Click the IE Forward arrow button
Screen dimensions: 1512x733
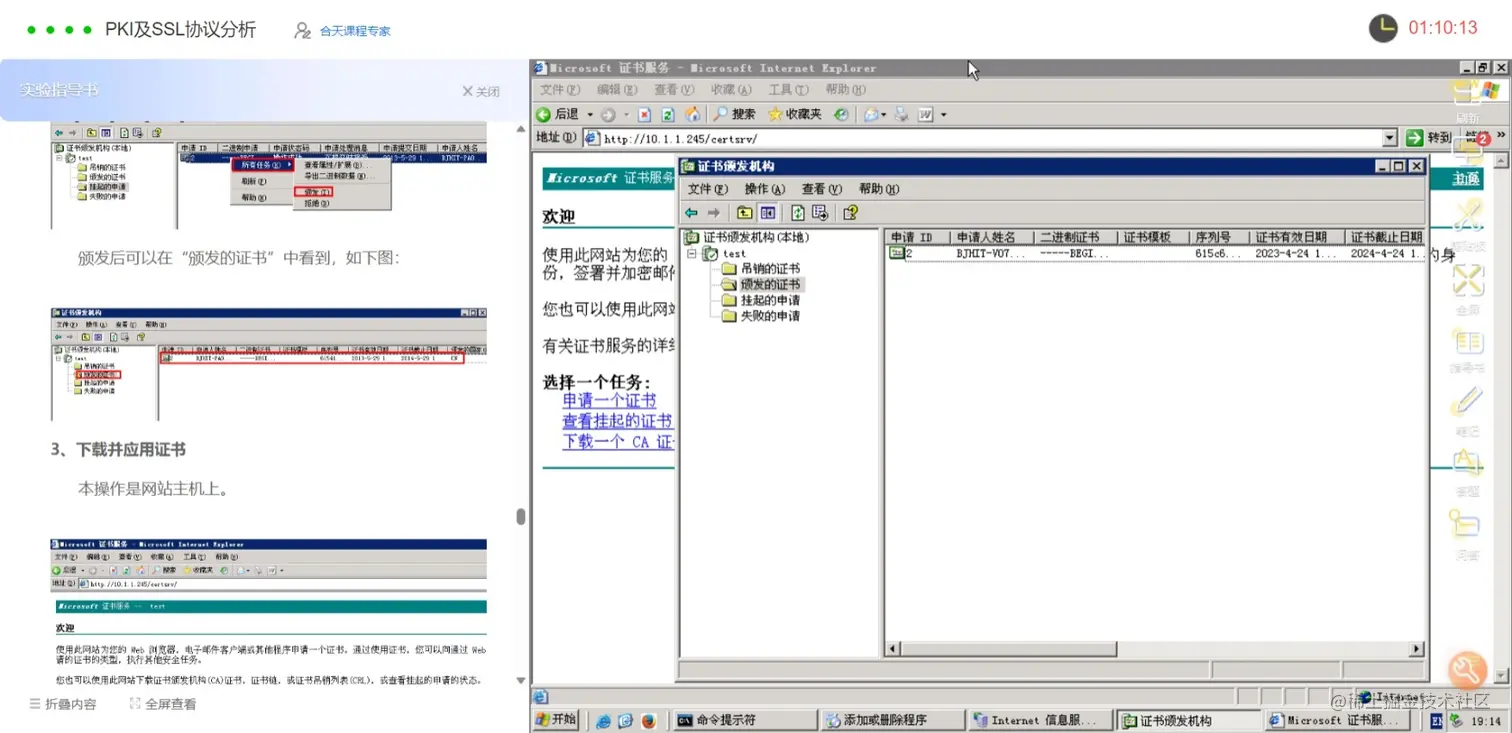[608, 114]
